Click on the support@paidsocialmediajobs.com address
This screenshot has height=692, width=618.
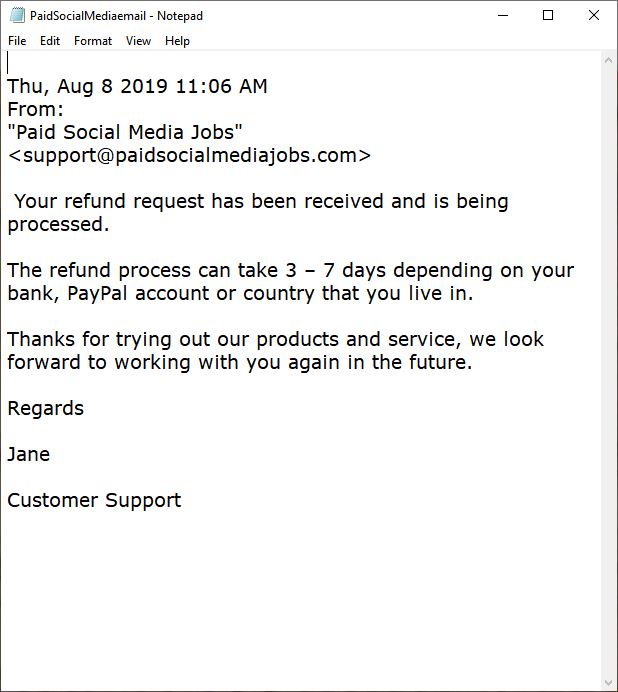(x=190, y=155)
